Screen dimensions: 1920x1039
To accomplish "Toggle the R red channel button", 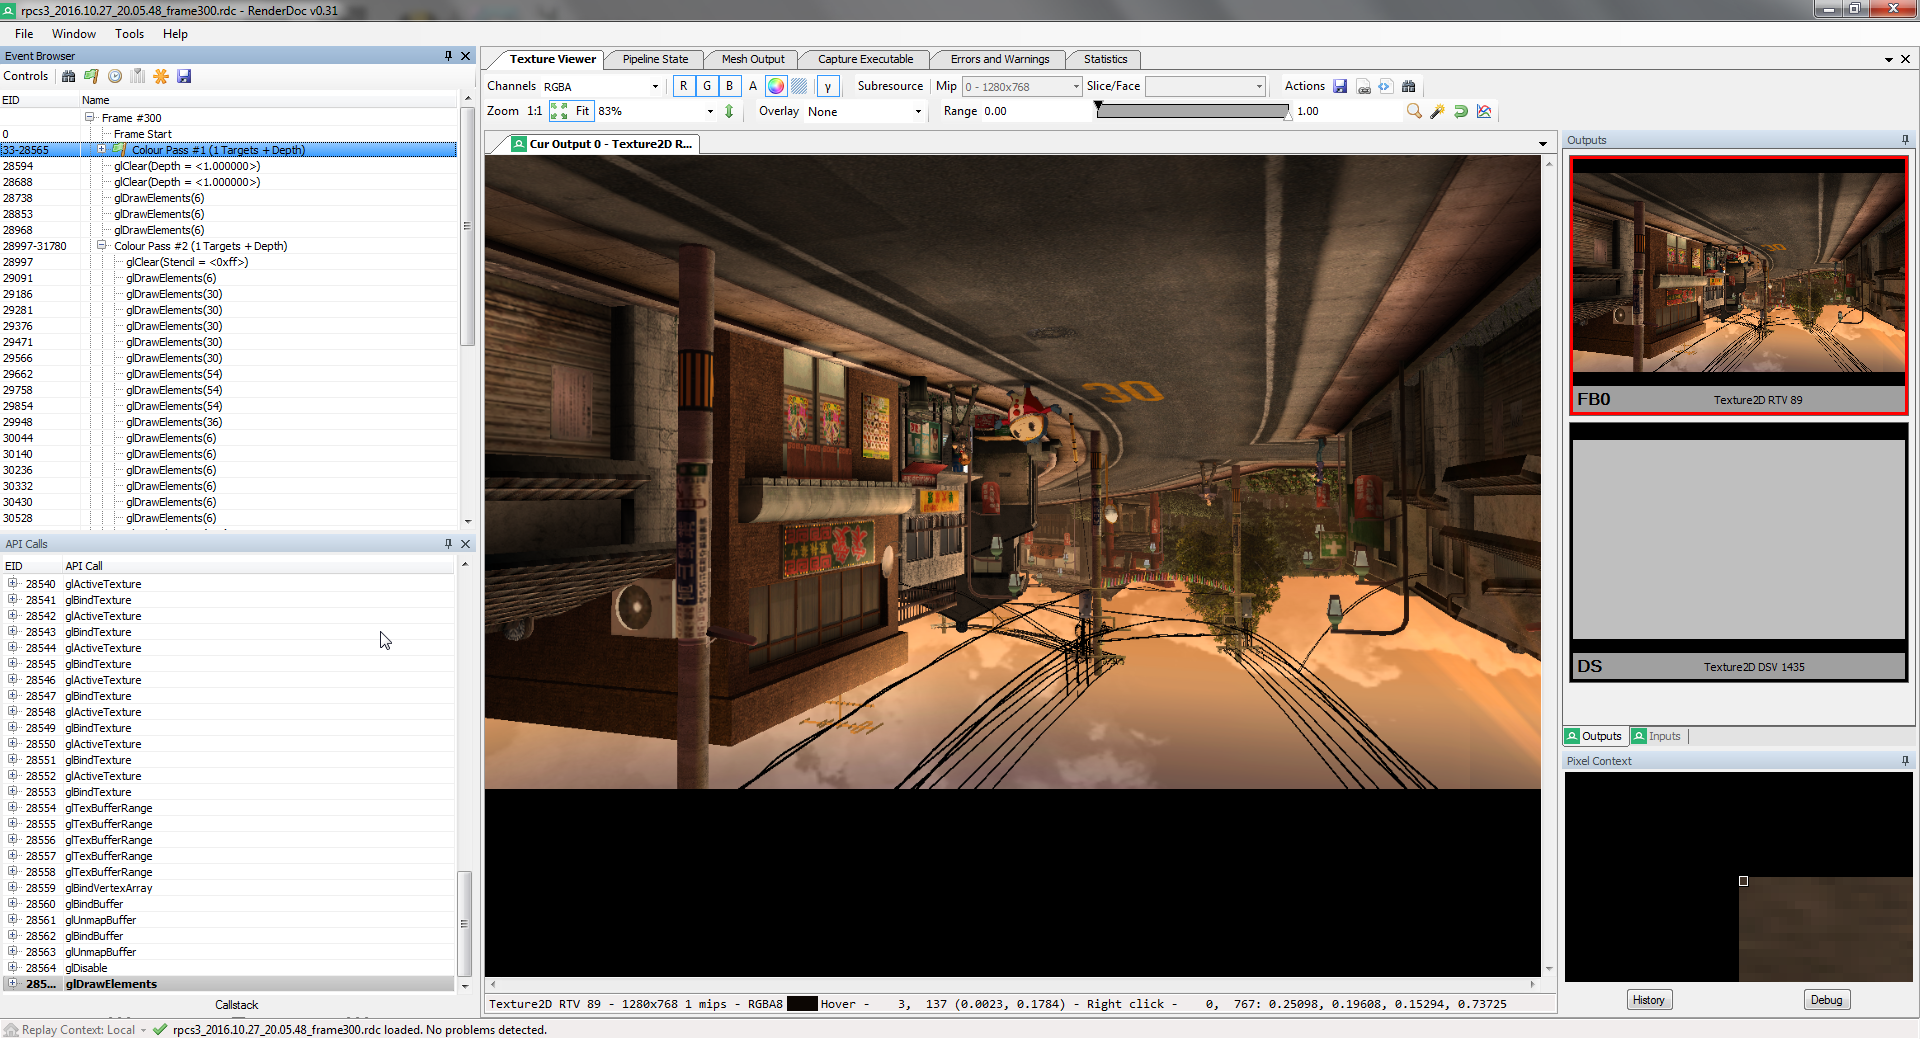I will tap(684, 86).
